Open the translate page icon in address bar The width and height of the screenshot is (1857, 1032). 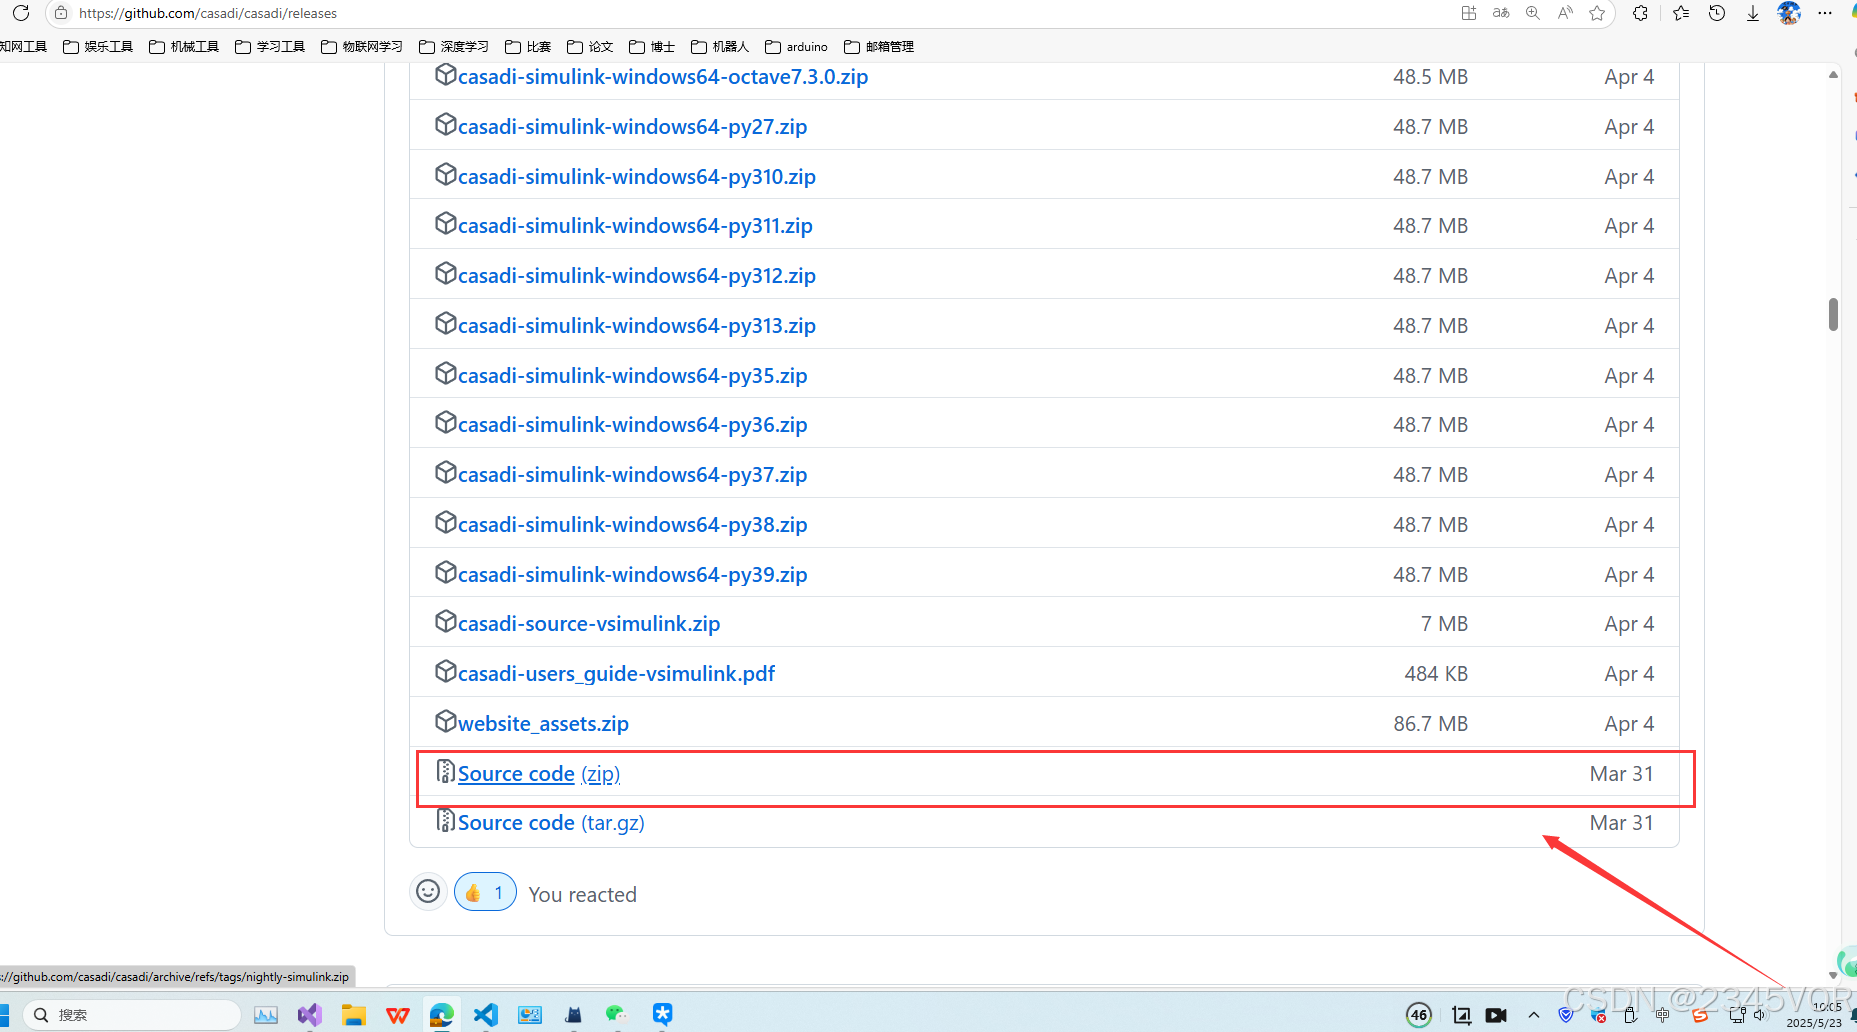click(1500, 13)
